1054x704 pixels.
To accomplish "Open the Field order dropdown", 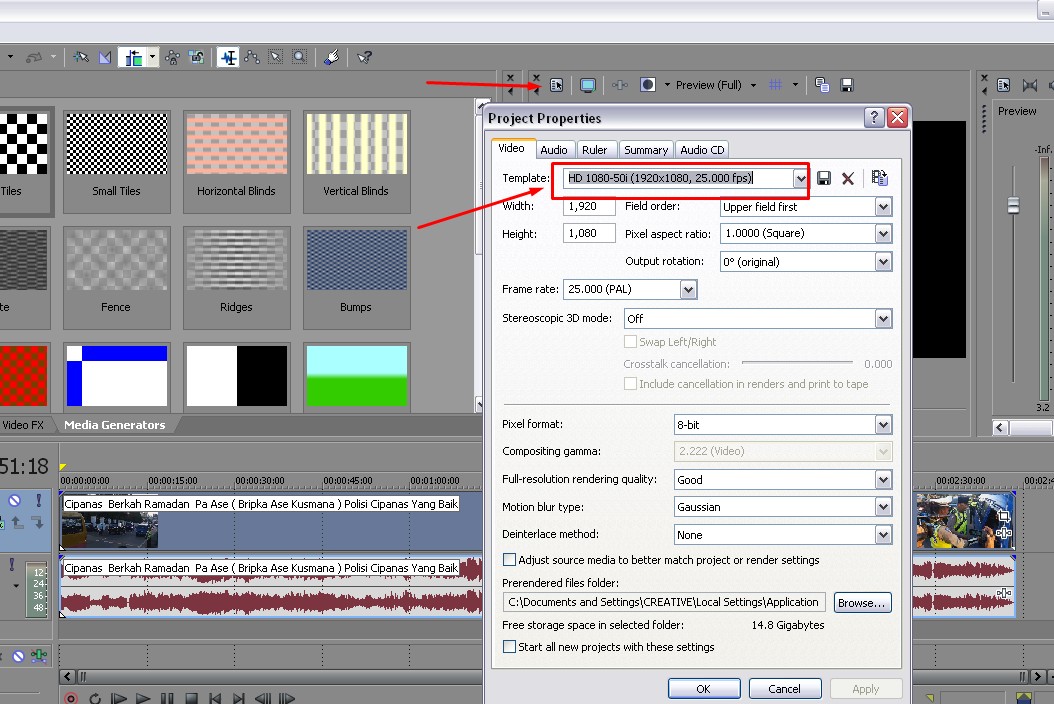I will click(x=882, y=207).
